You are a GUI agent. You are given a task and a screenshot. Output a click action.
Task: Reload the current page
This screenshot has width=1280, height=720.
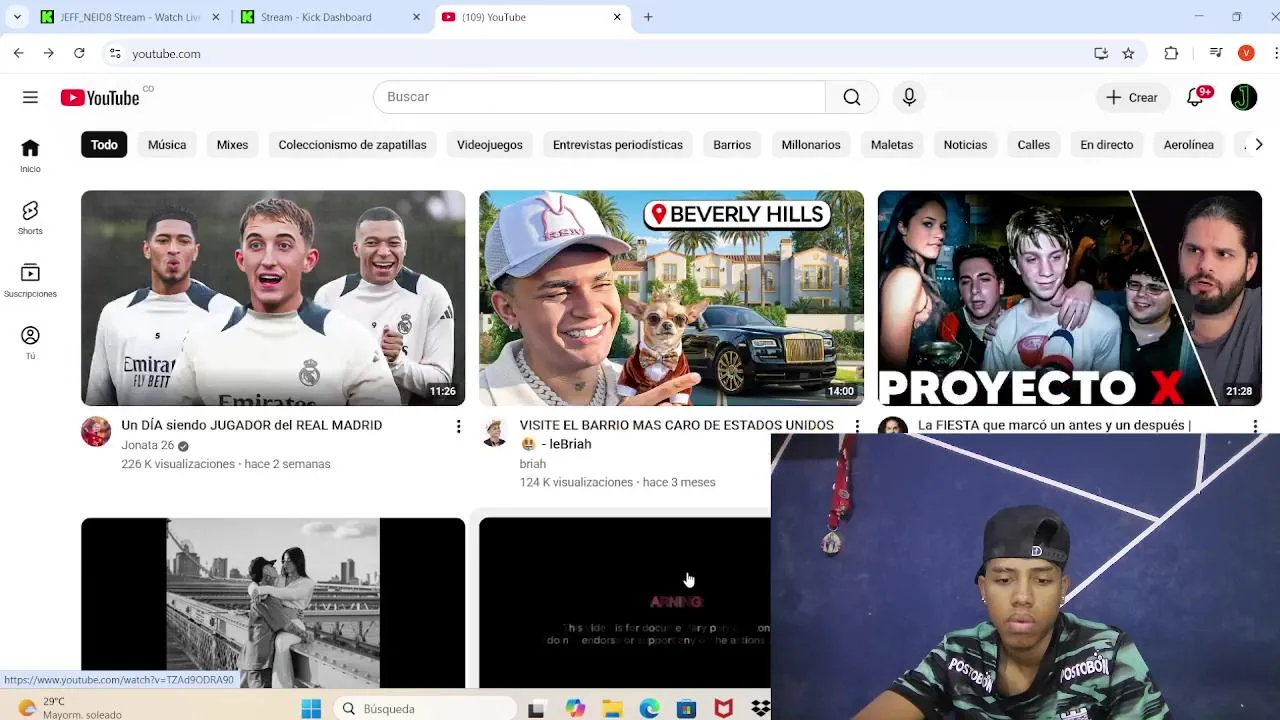79,53
